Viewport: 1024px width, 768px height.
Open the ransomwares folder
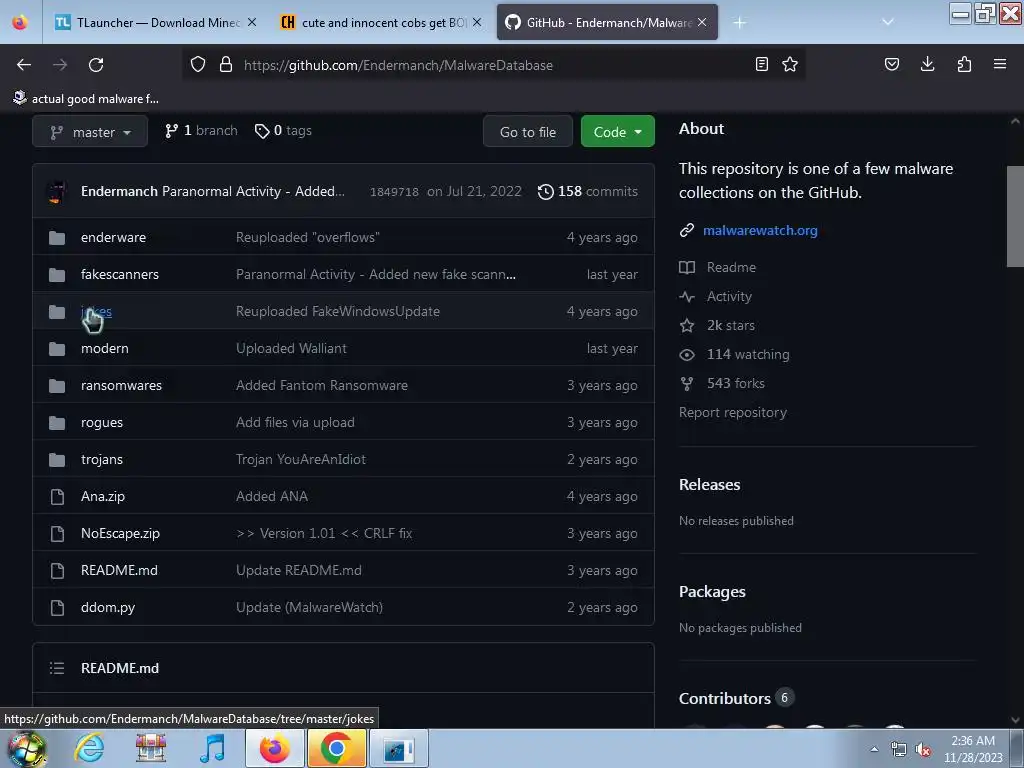click(121, 385)
